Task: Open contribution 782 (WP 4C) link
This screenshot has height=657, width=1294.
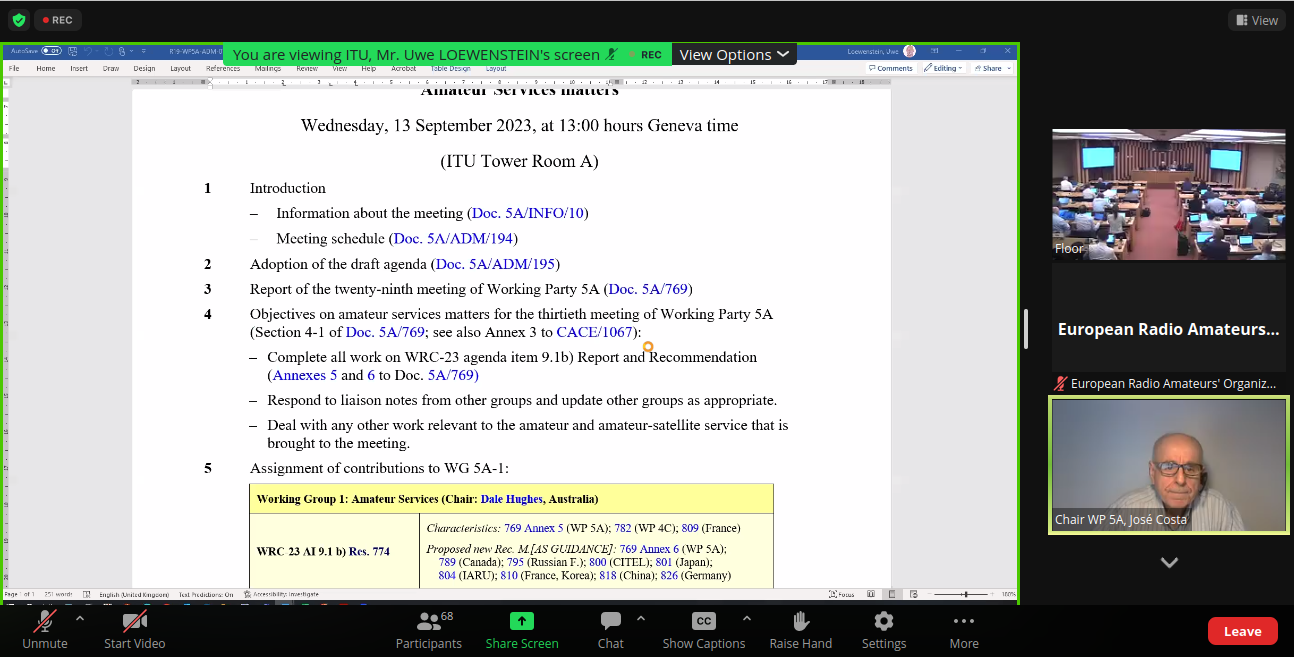Action: [x=622, y=528]
